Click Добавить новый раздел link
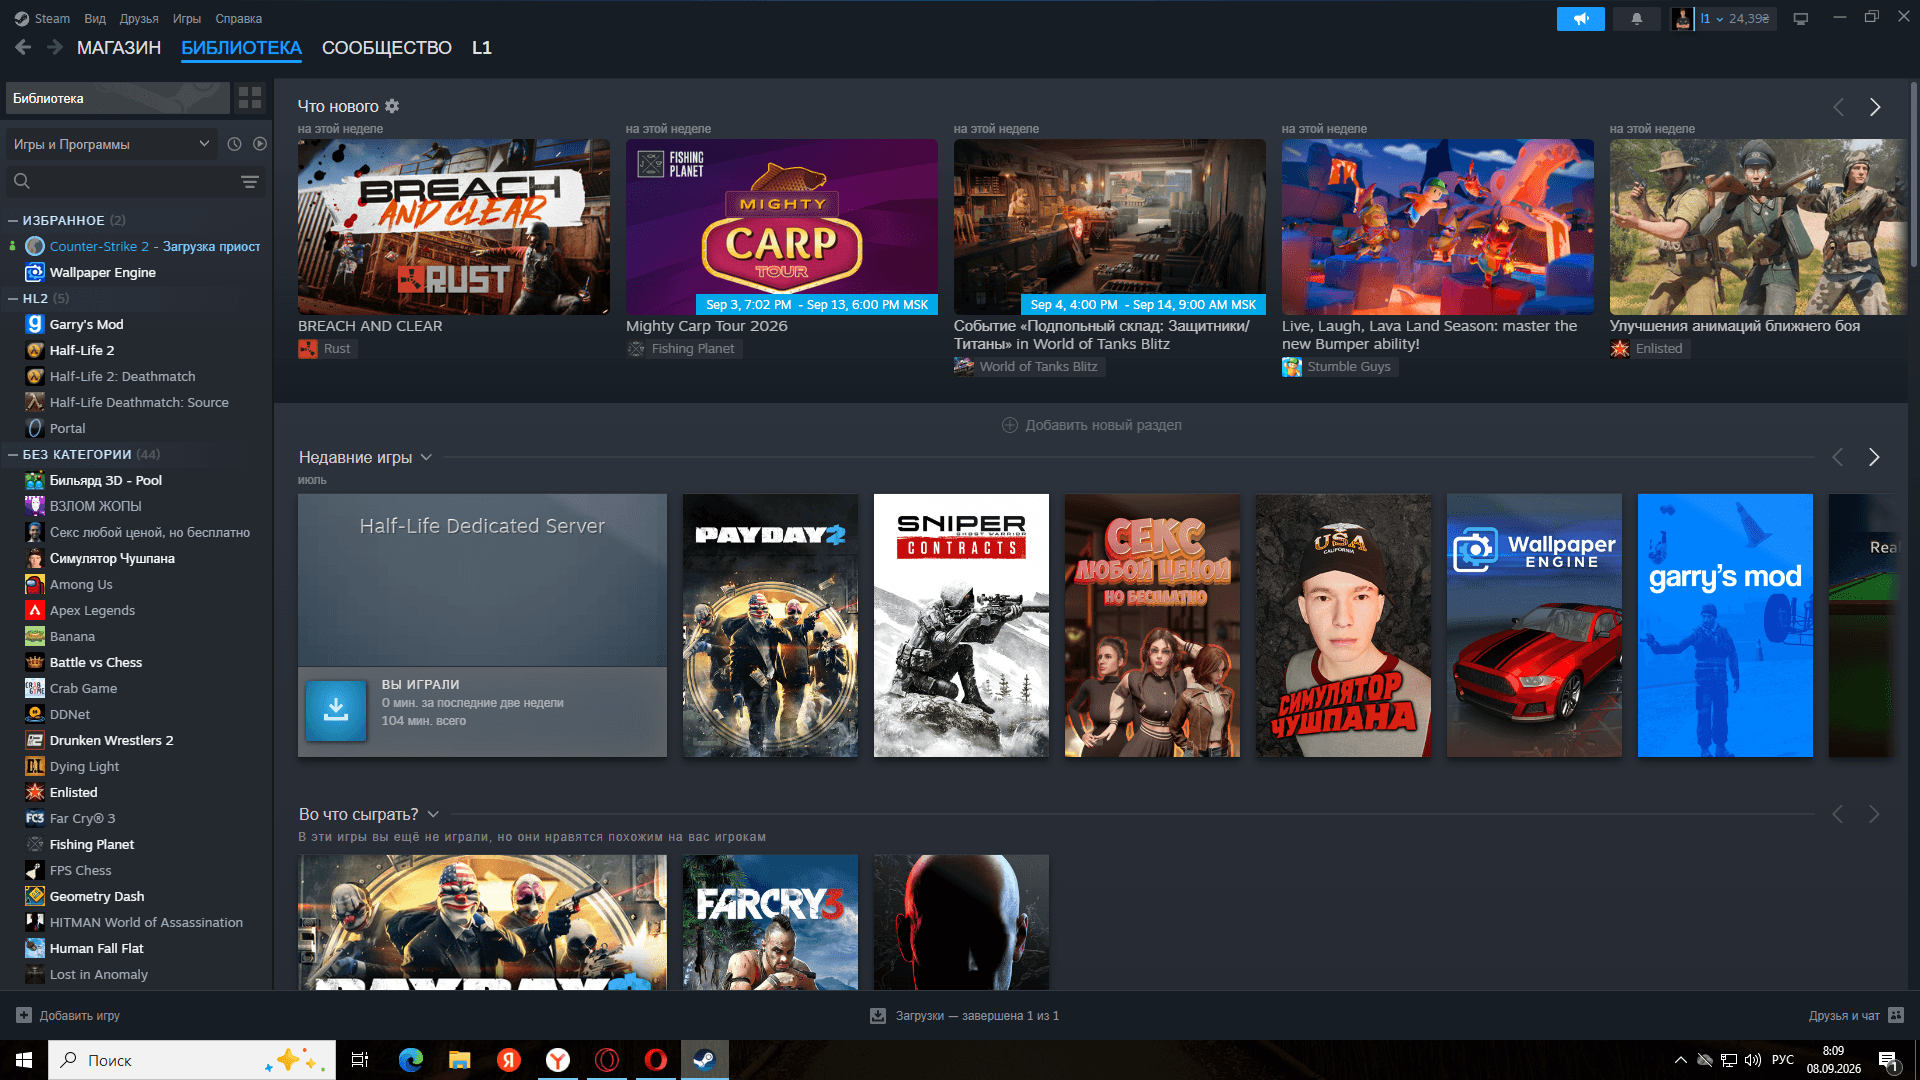 (1092, 425)
